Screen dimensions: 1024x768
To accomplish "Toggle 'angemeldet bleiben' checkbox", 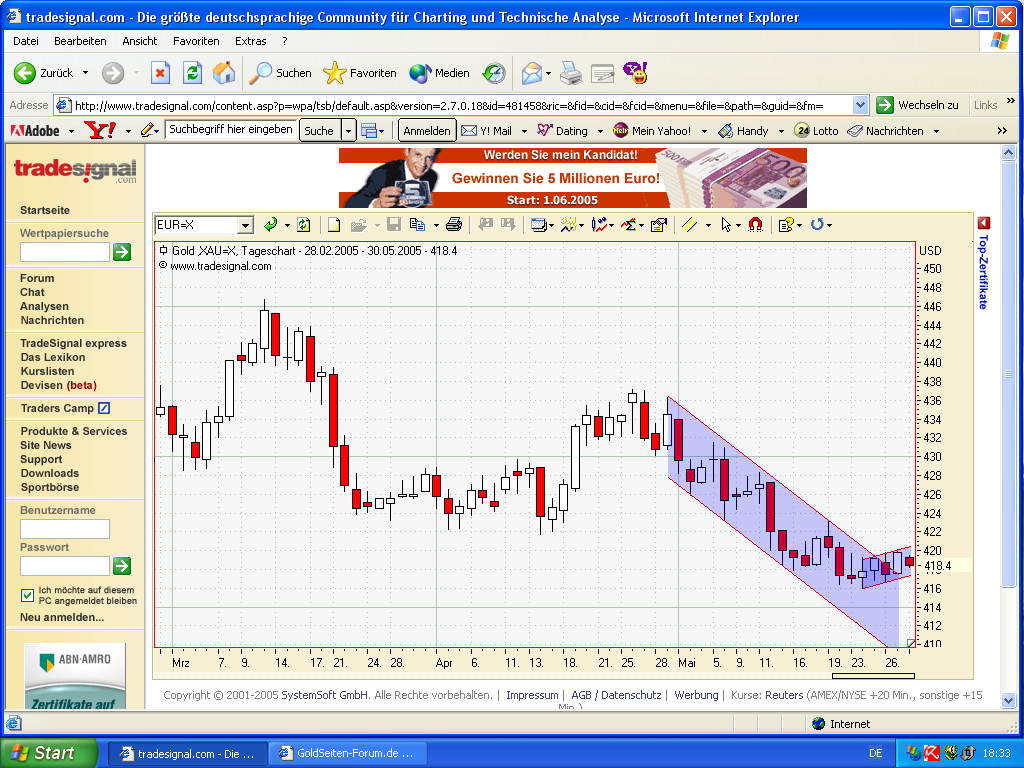I will 27,595.
